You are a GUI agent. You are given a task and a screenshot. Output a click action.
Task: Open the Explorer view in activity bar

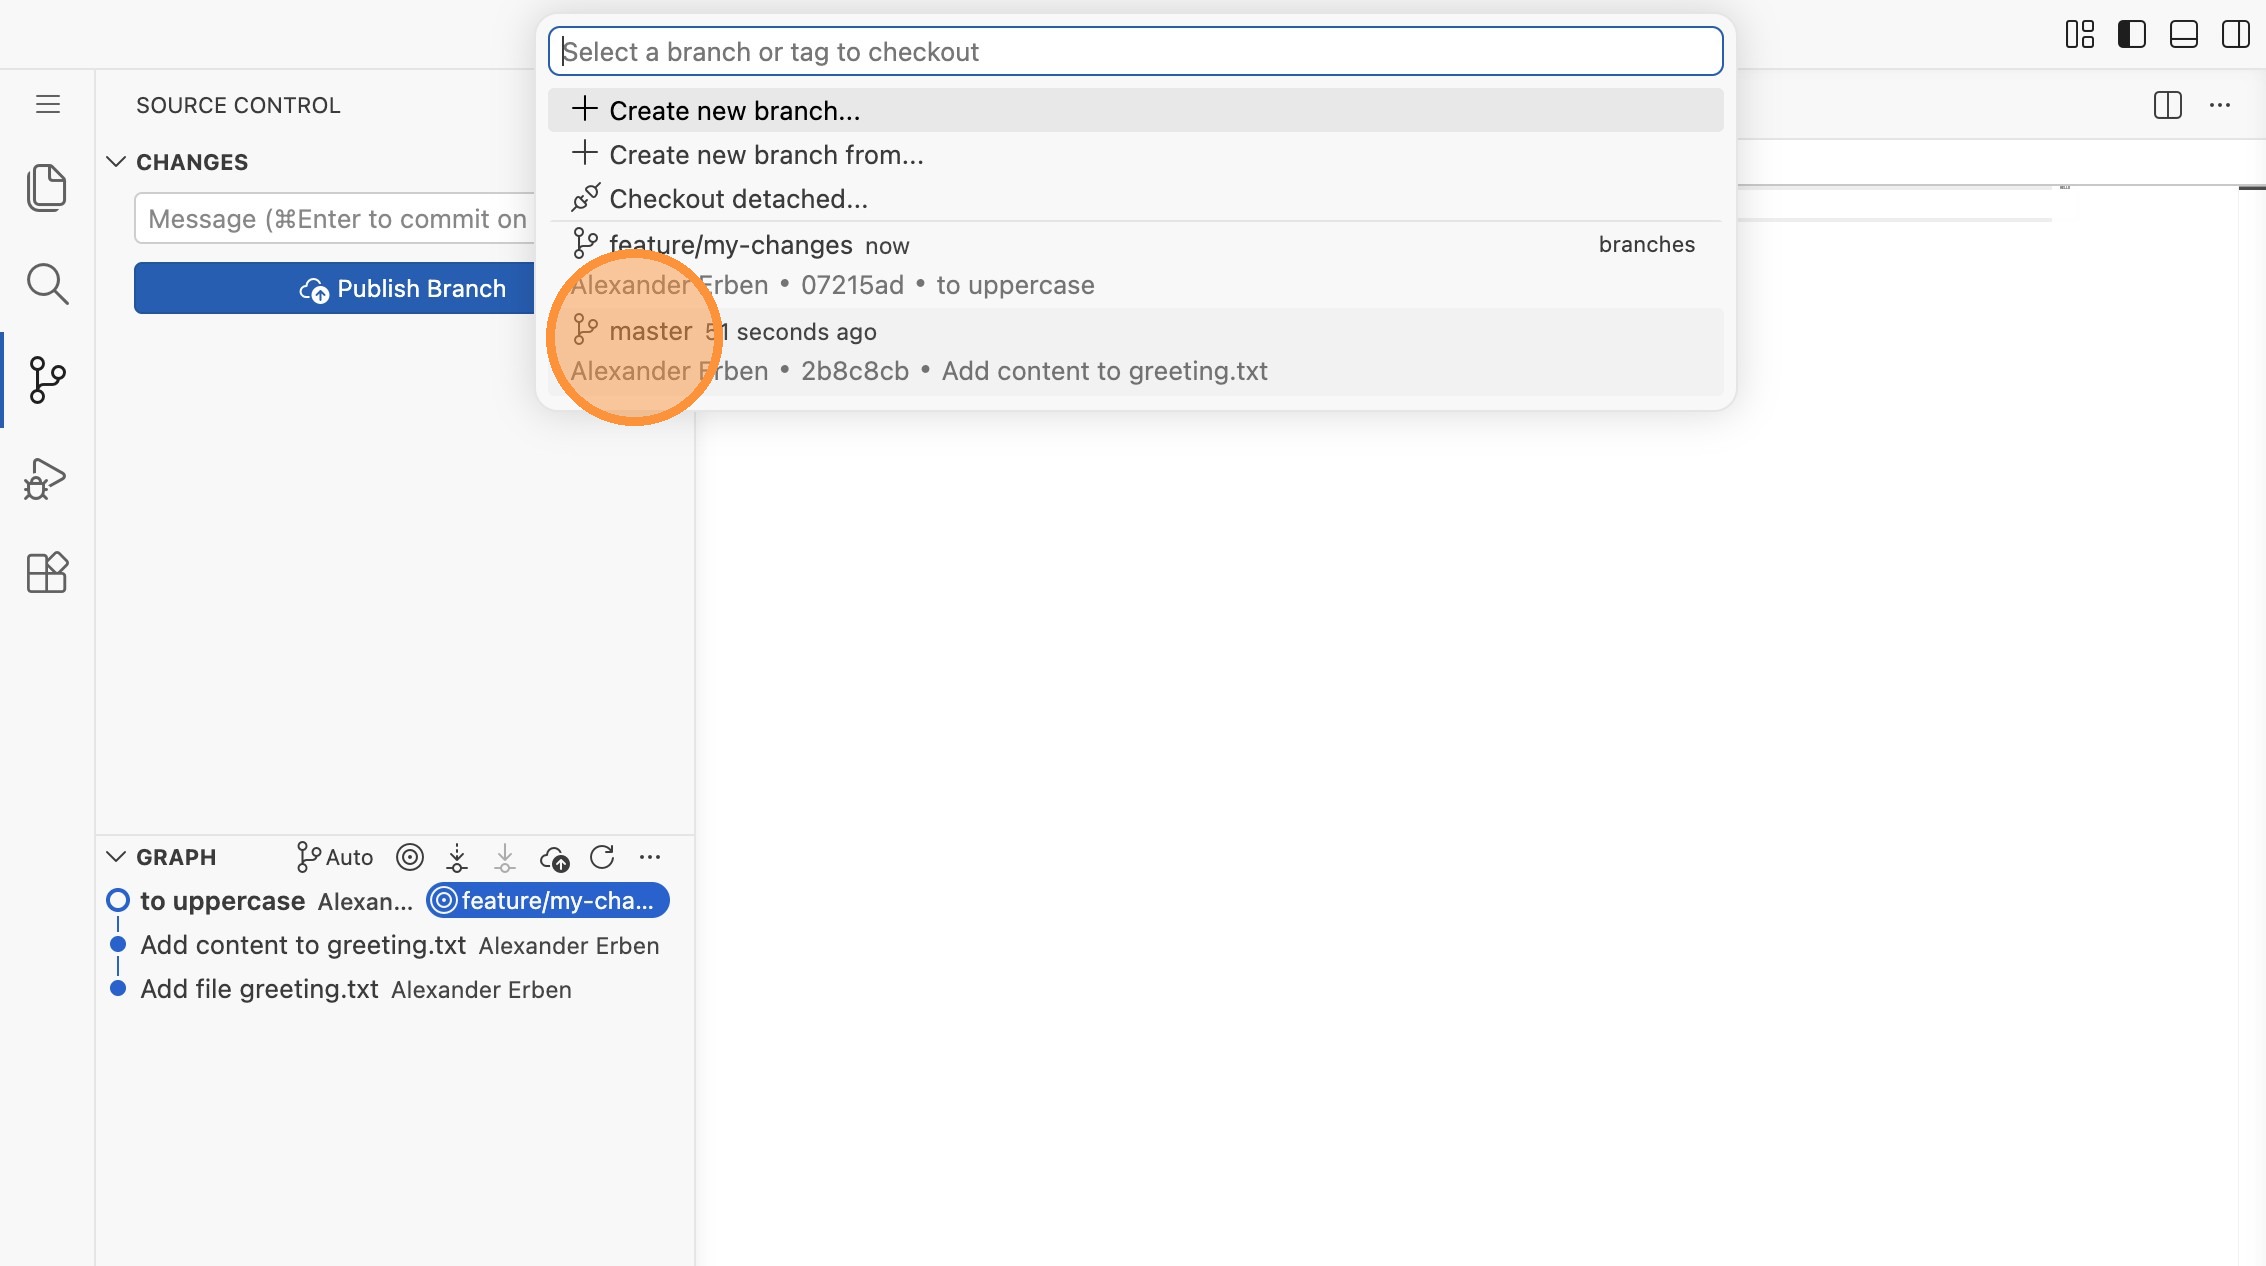(46, 187)
